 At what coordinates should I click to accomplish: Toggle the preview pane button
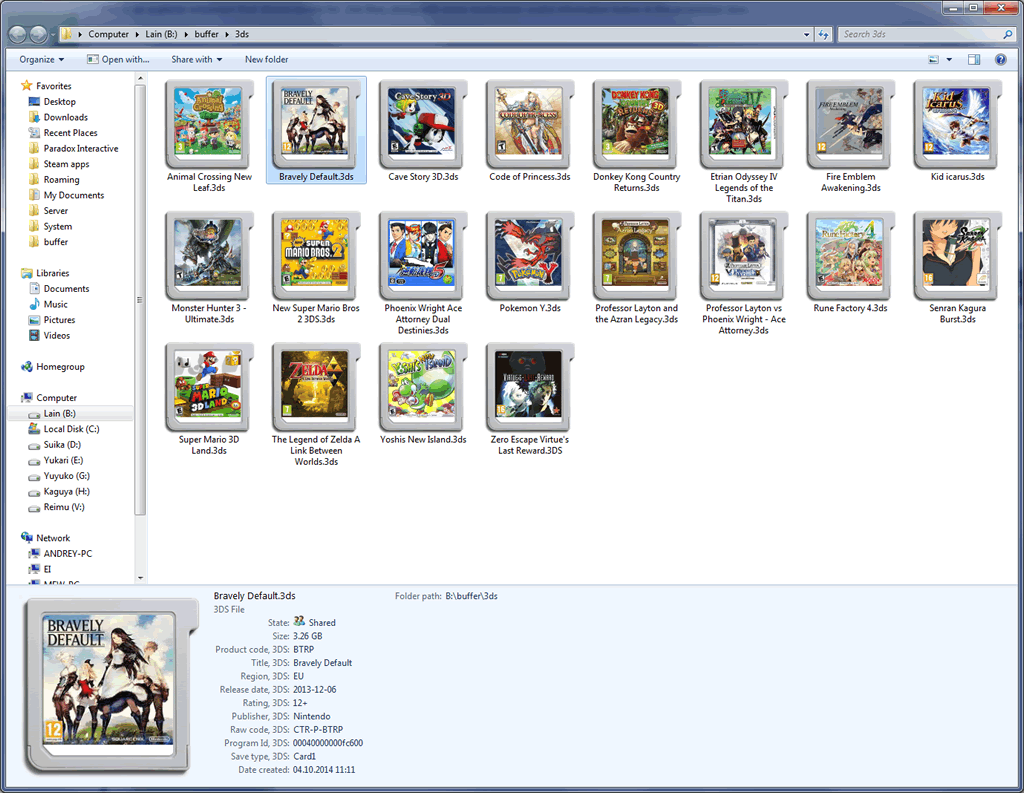[x=974, y=59]
